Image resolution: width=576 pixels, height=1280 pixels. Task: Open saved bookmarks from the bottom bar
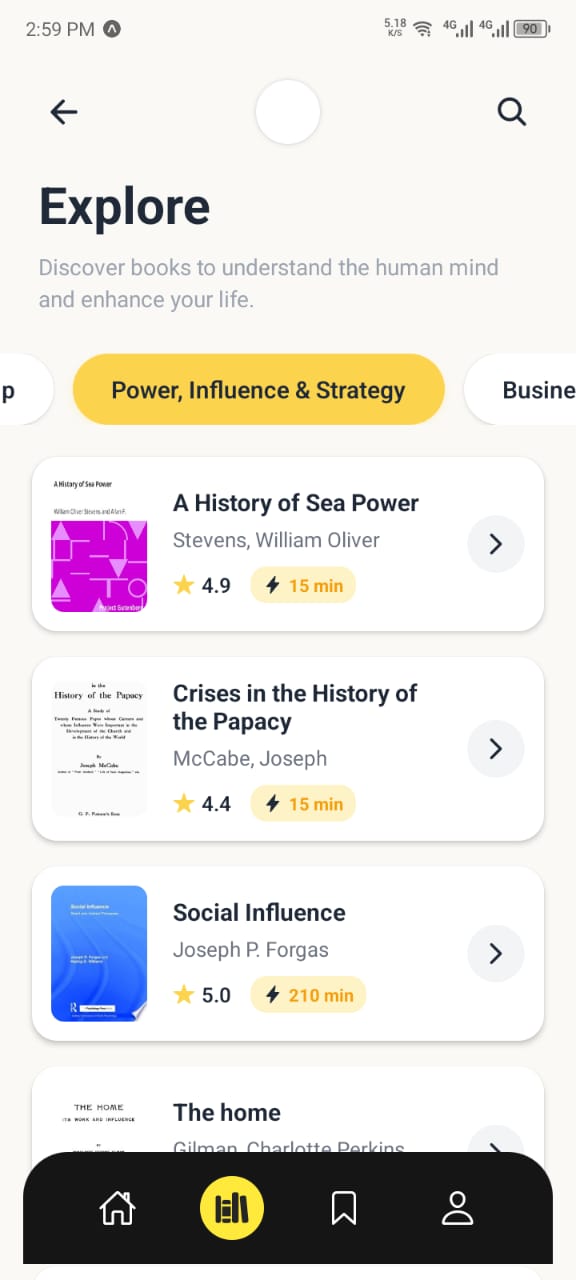[x=343, y=1208]
